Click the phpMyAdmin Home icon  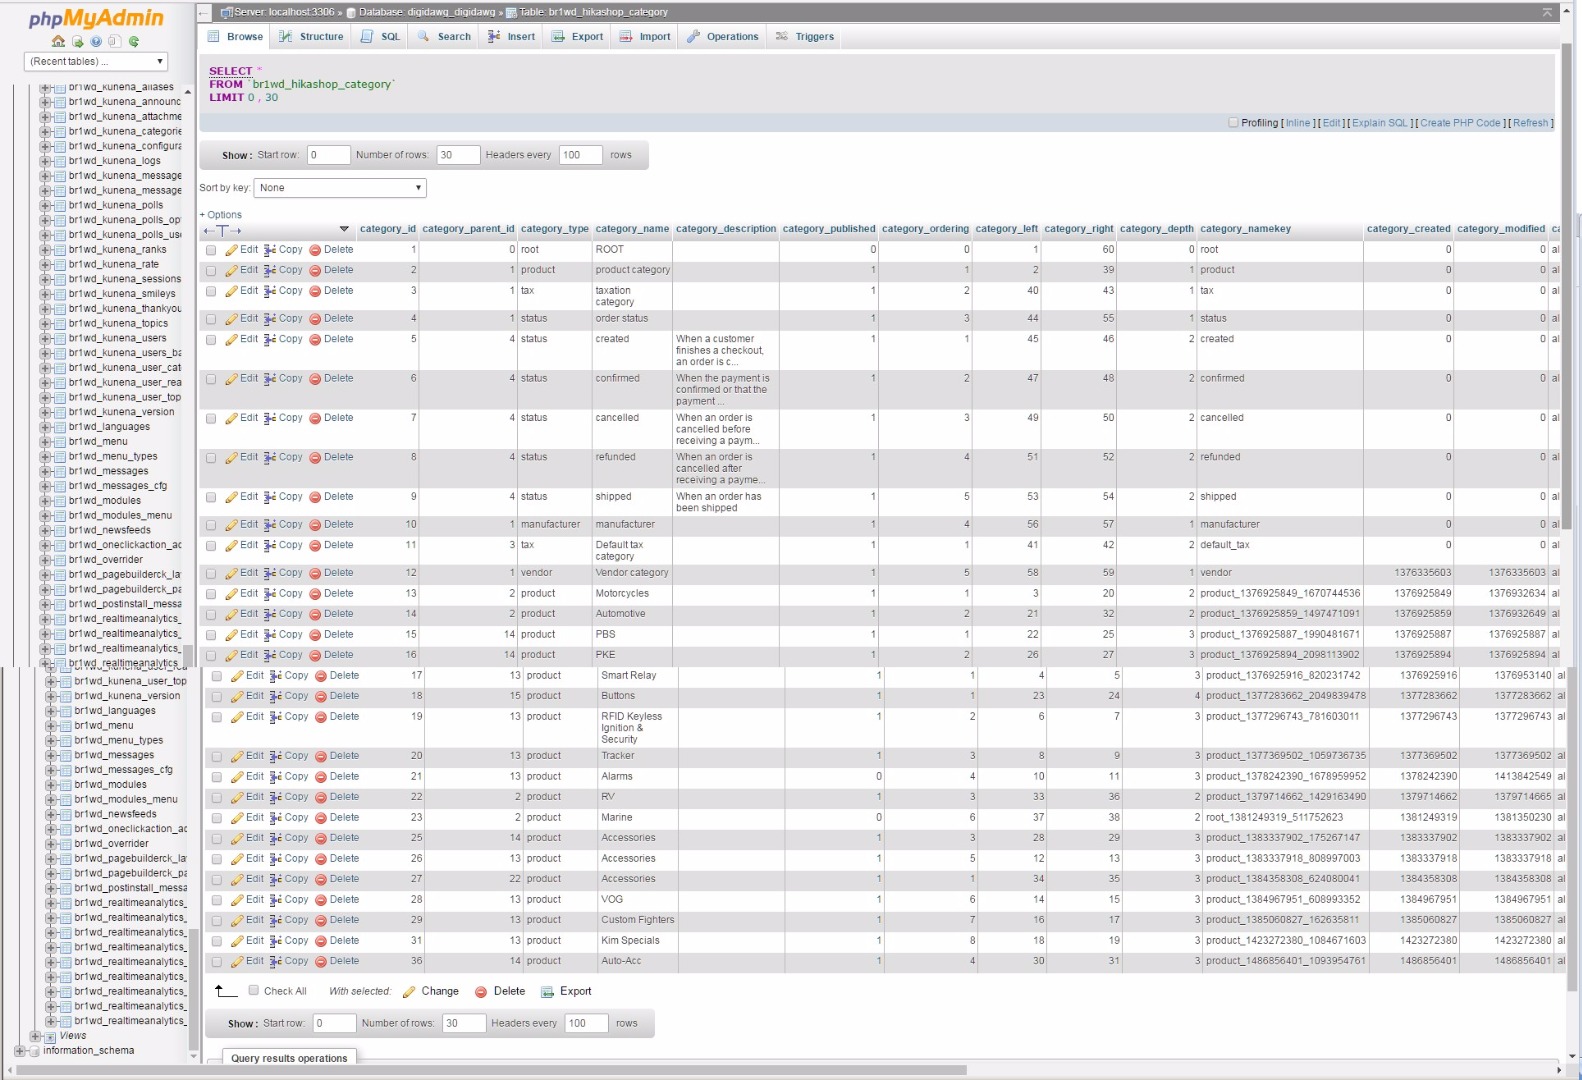58,42
